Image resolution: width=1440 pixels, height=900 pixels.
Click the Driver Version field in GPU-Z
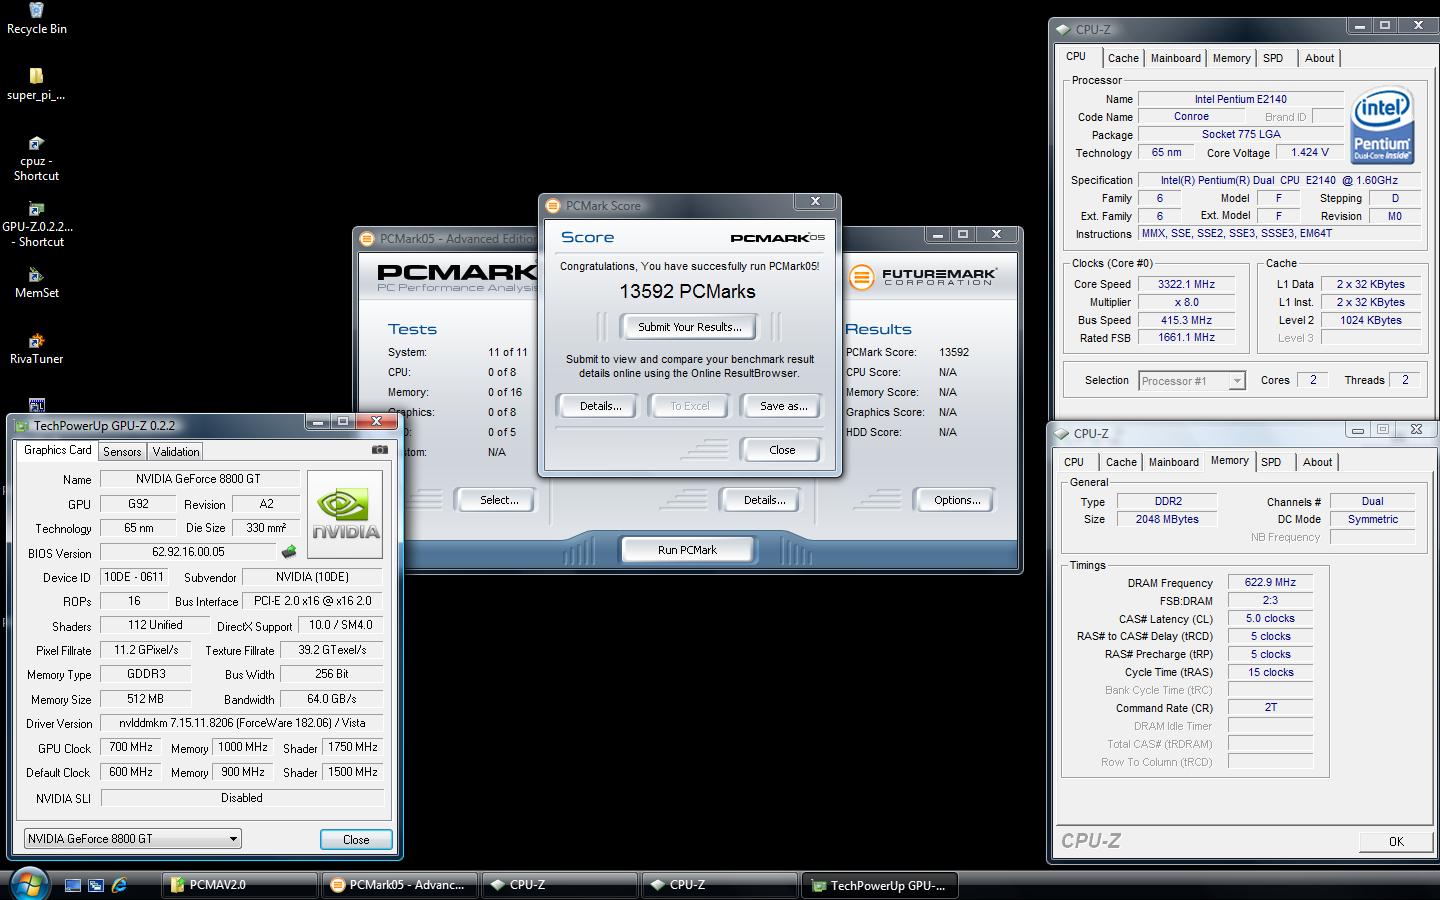(242, 723)
